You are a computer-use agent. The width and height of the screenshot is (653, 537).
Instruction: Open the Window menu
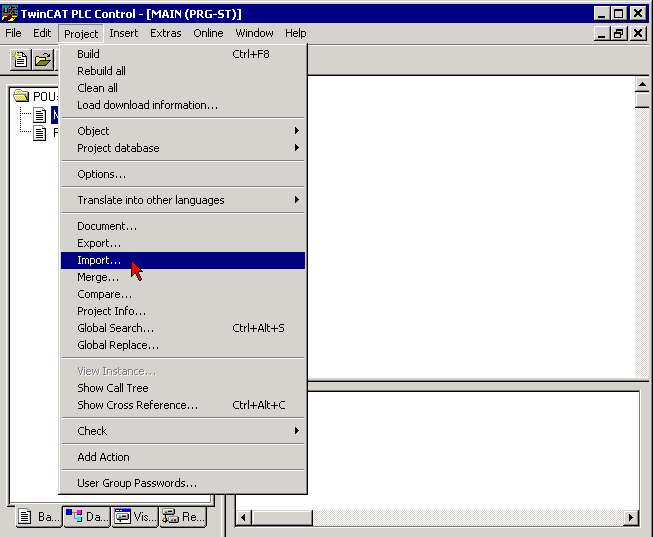(254, 33)
